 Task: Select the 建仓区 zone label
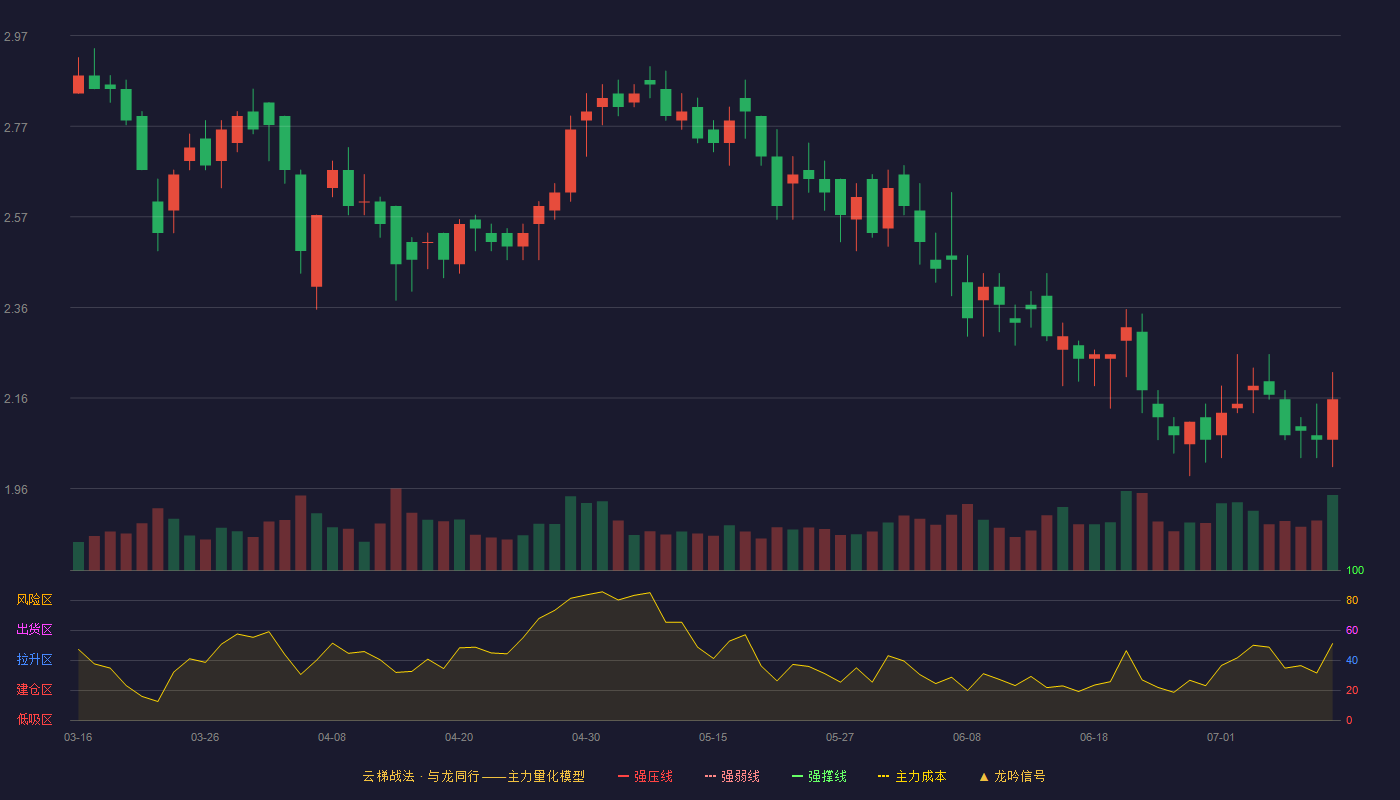34,690
